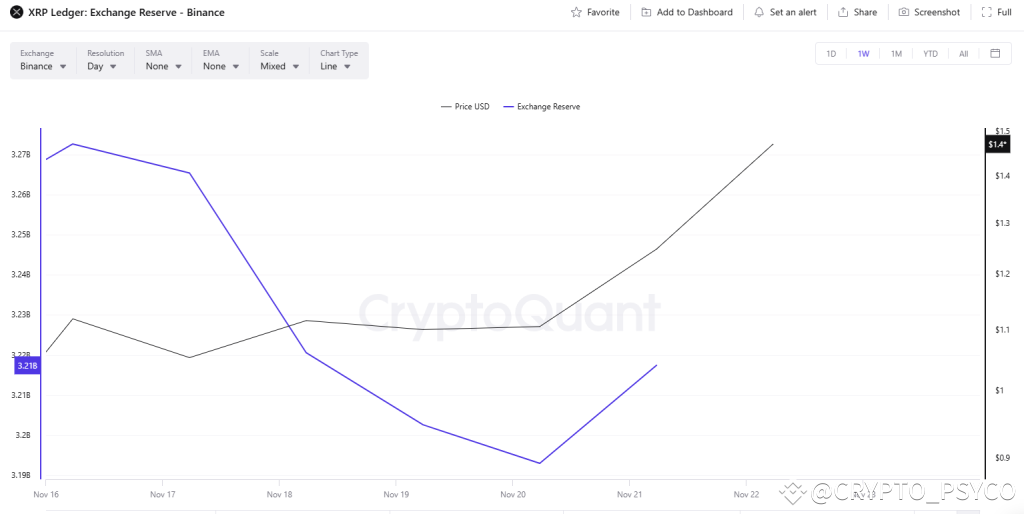1024x514 pixels.
Task: Change Chart Type Line dropdown
Action: coord(336,66)
